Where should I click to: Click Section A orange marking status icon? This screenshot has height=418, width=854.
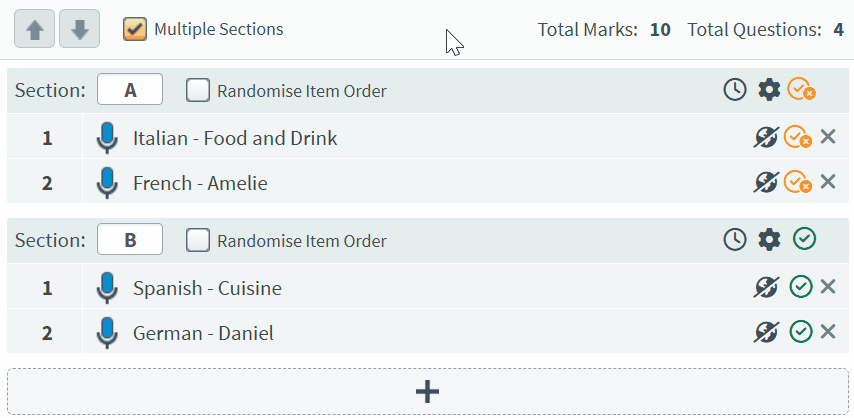[x=801, y=90]
